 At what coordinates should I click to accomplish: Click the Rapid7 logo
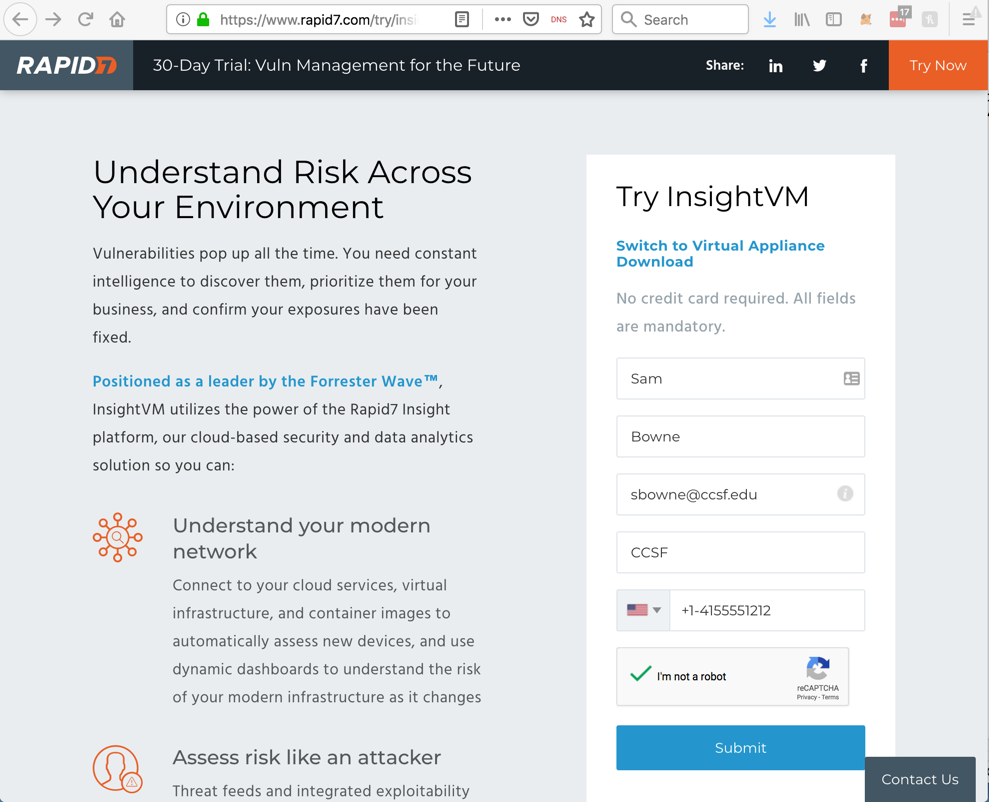tap(66, 65)
